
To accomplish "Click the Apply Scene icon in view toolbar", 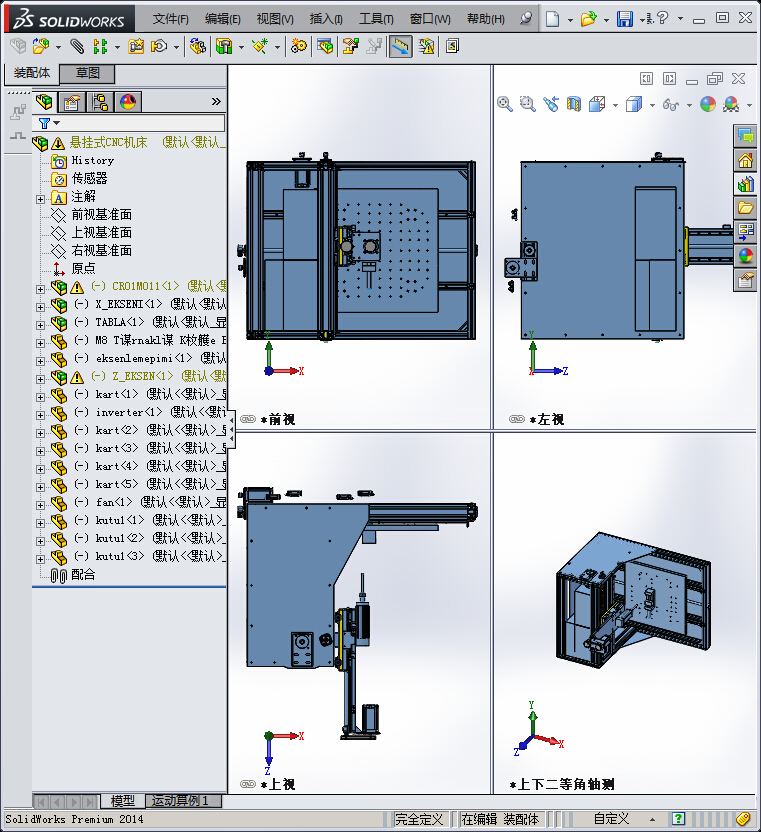I will pos(731,104).
